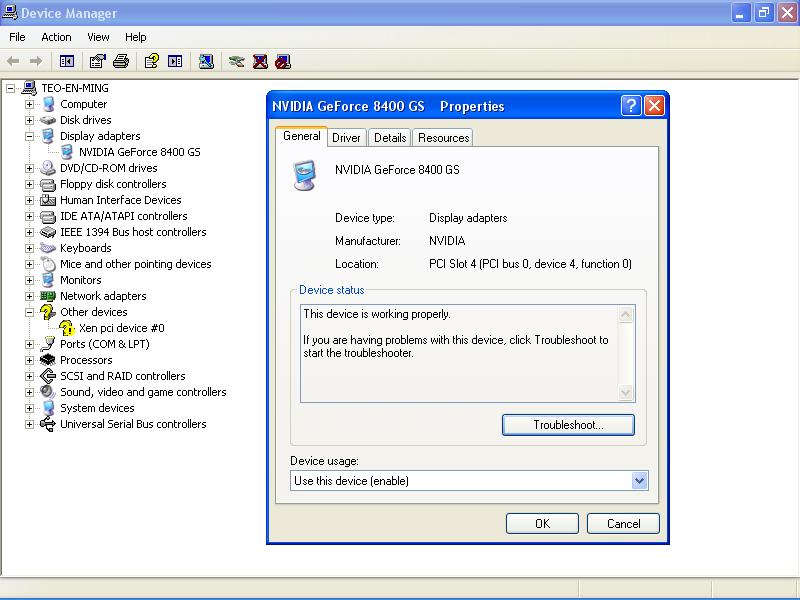Select NVIDIA GeForce 8400 GS in device tree
The image size is (800, 600).
(139, 152)
